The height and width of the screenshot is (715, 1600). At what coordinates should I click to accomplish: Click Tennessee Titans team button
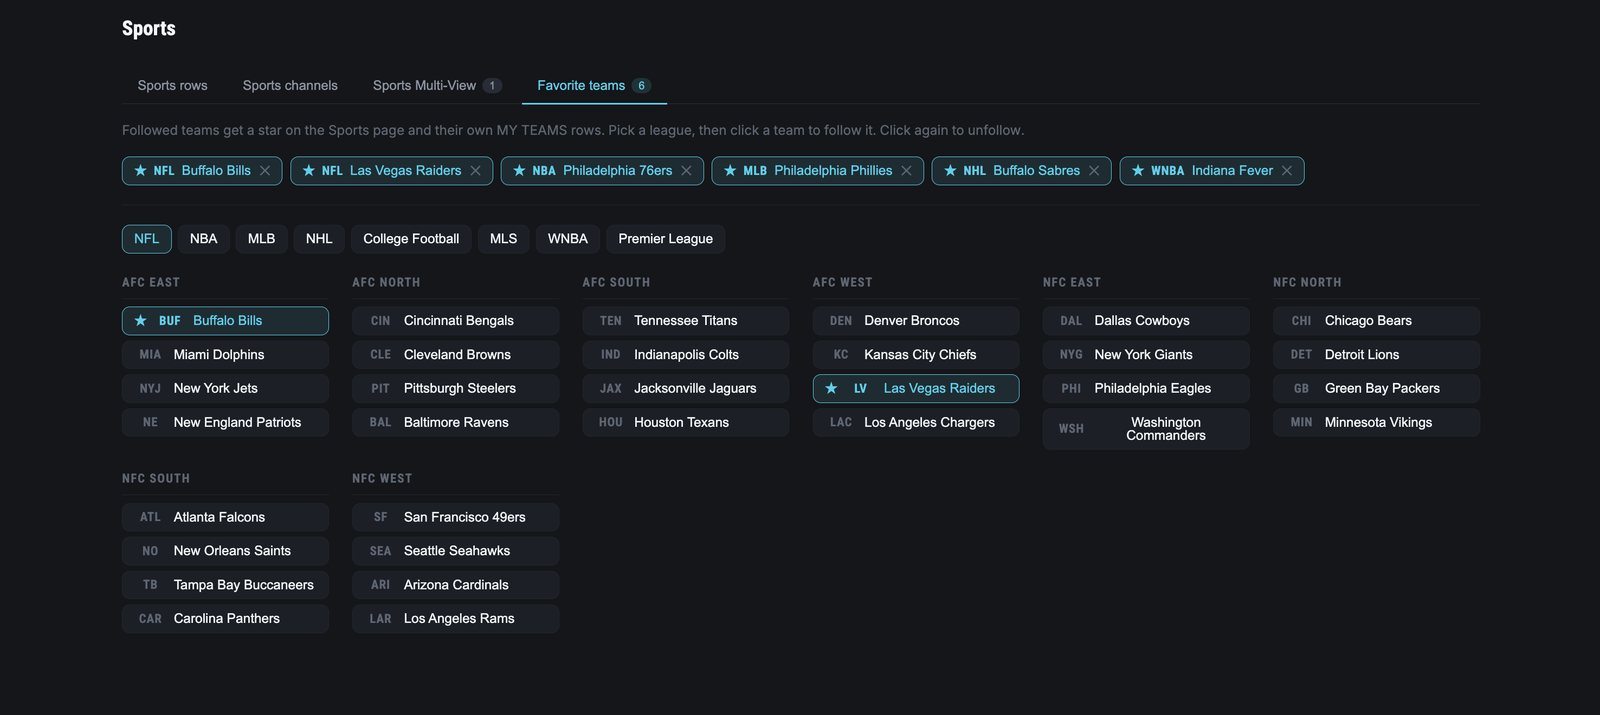tap(686, 321)
